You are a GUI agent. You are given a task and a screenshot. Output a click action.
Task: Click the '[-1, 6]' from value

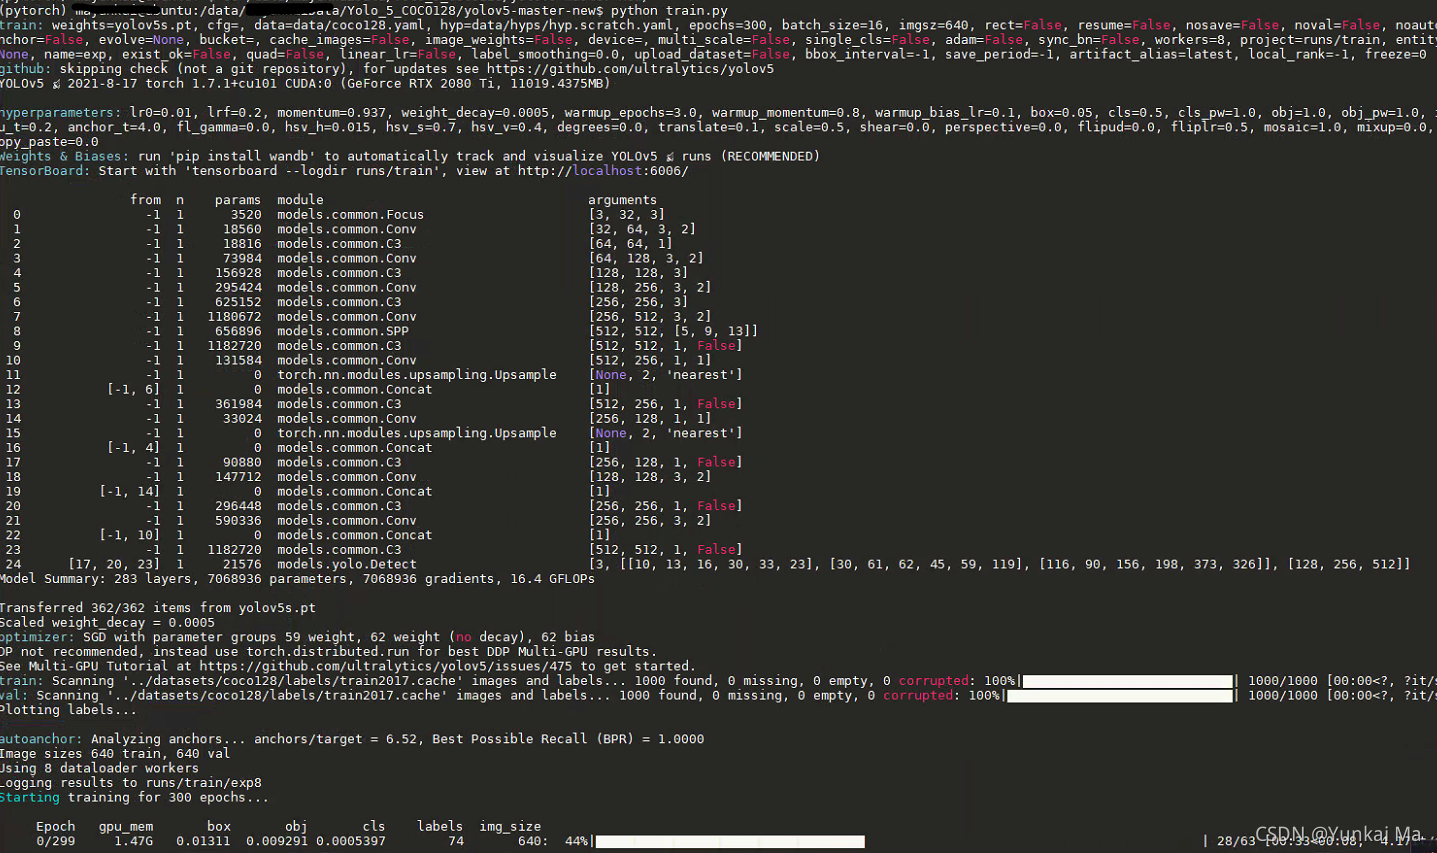[x=134, y=389]
